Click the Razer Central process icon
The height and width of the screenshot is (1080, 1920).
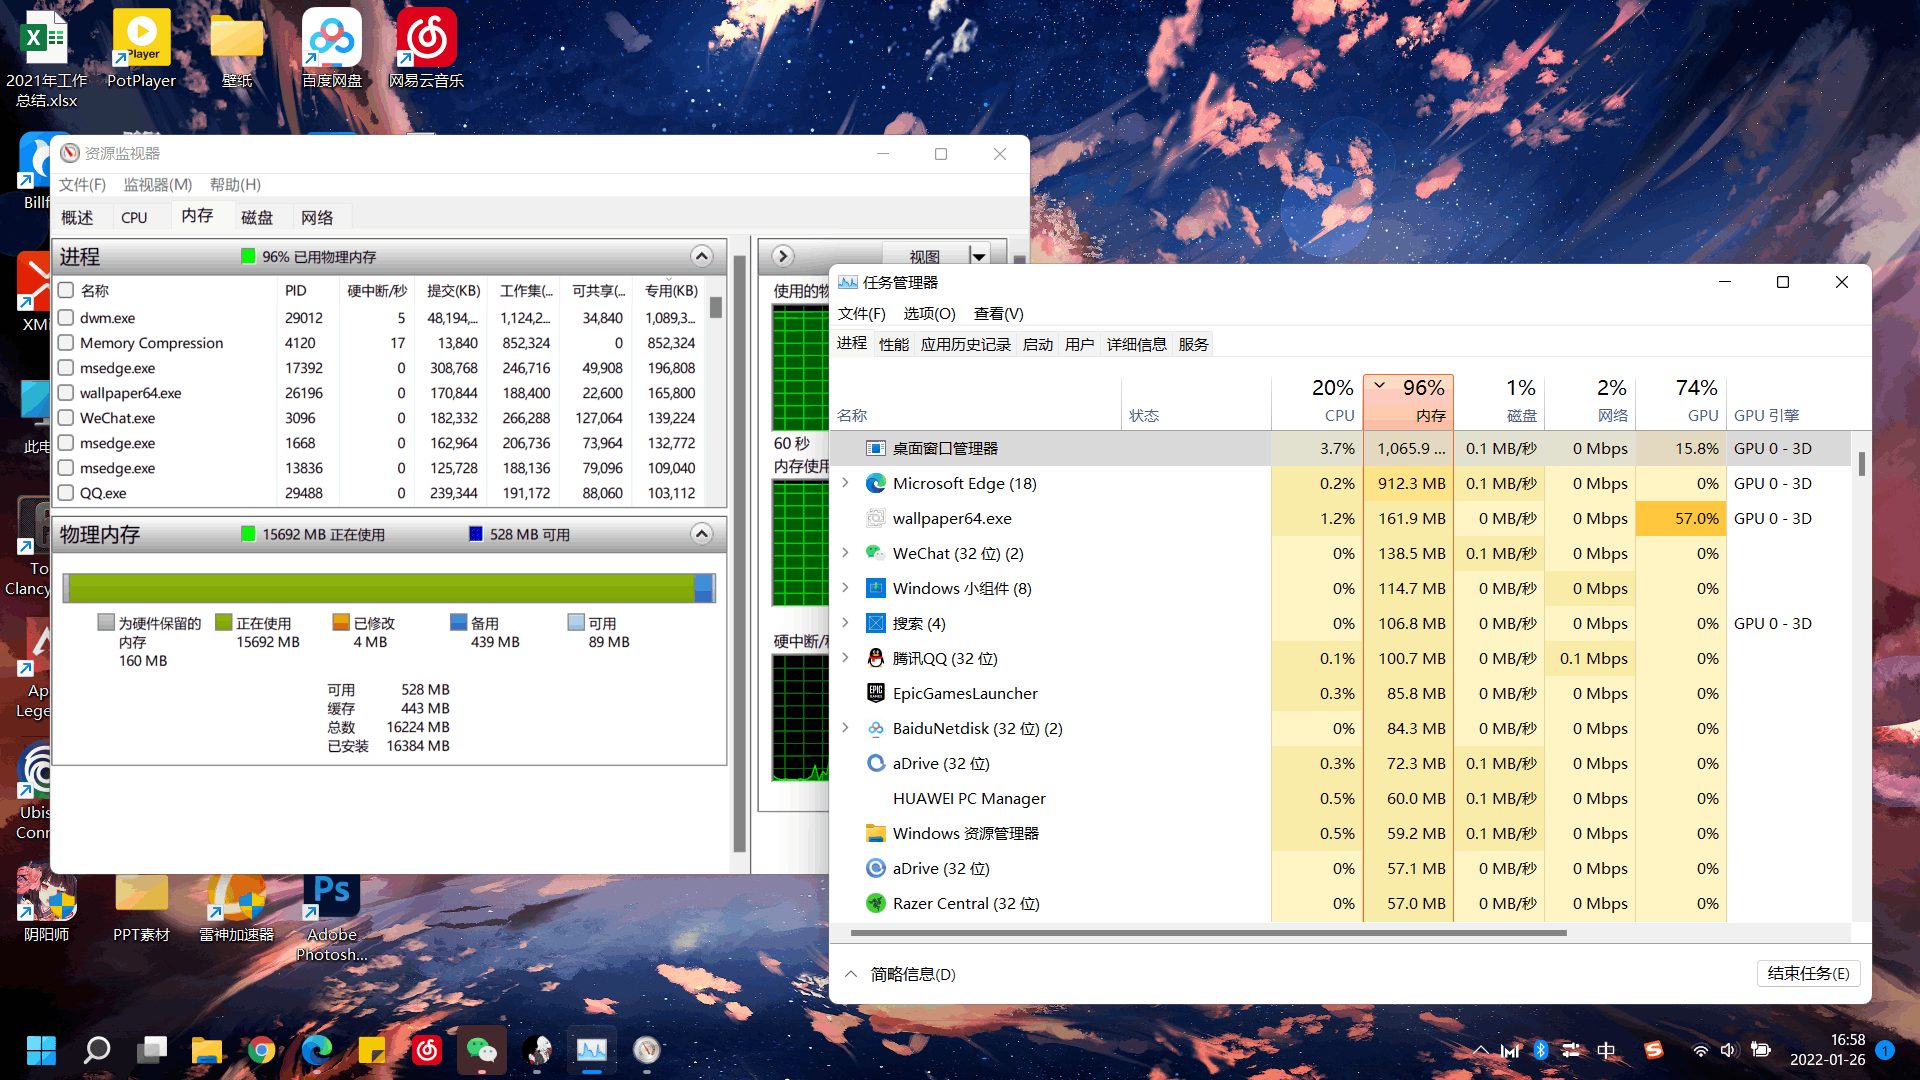point(876,903)
